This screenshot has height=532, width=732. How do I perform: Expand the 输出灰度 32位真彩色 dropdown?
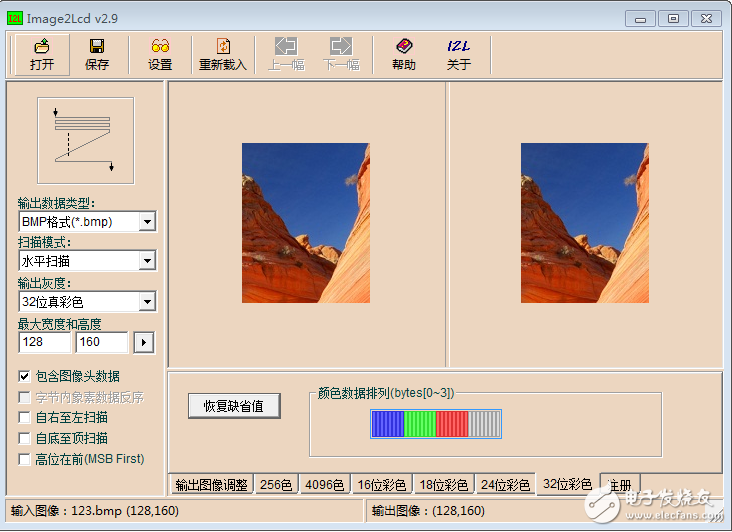click(147, 301)
